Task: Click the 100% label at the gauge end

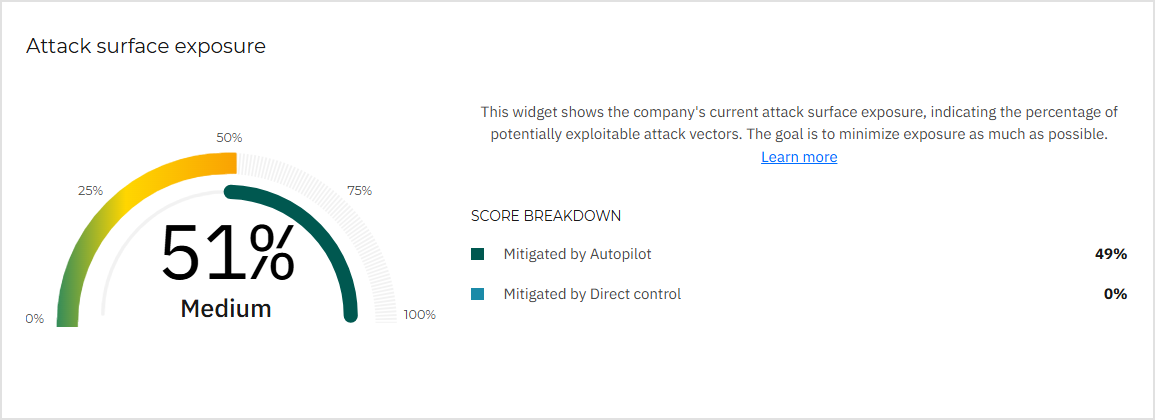Action: [419, 314]
